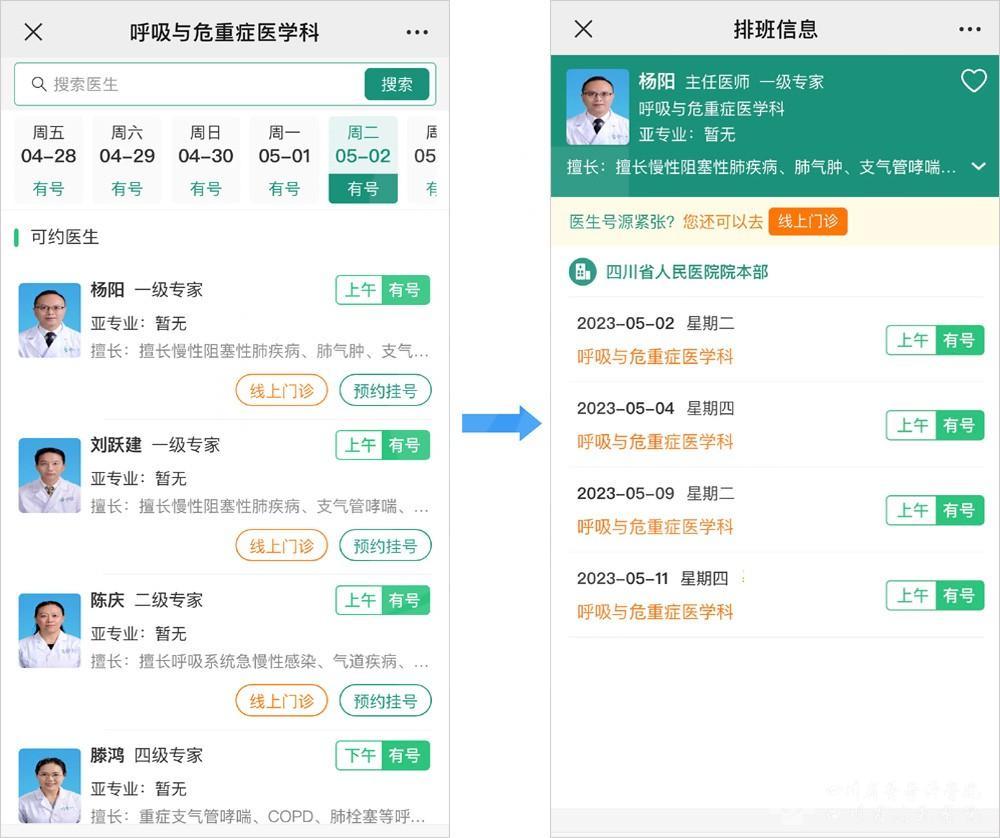The height and width of the screenshot is (838, 1000).
Task: Click the magnifier icon in search box
Action: [39, 84]
